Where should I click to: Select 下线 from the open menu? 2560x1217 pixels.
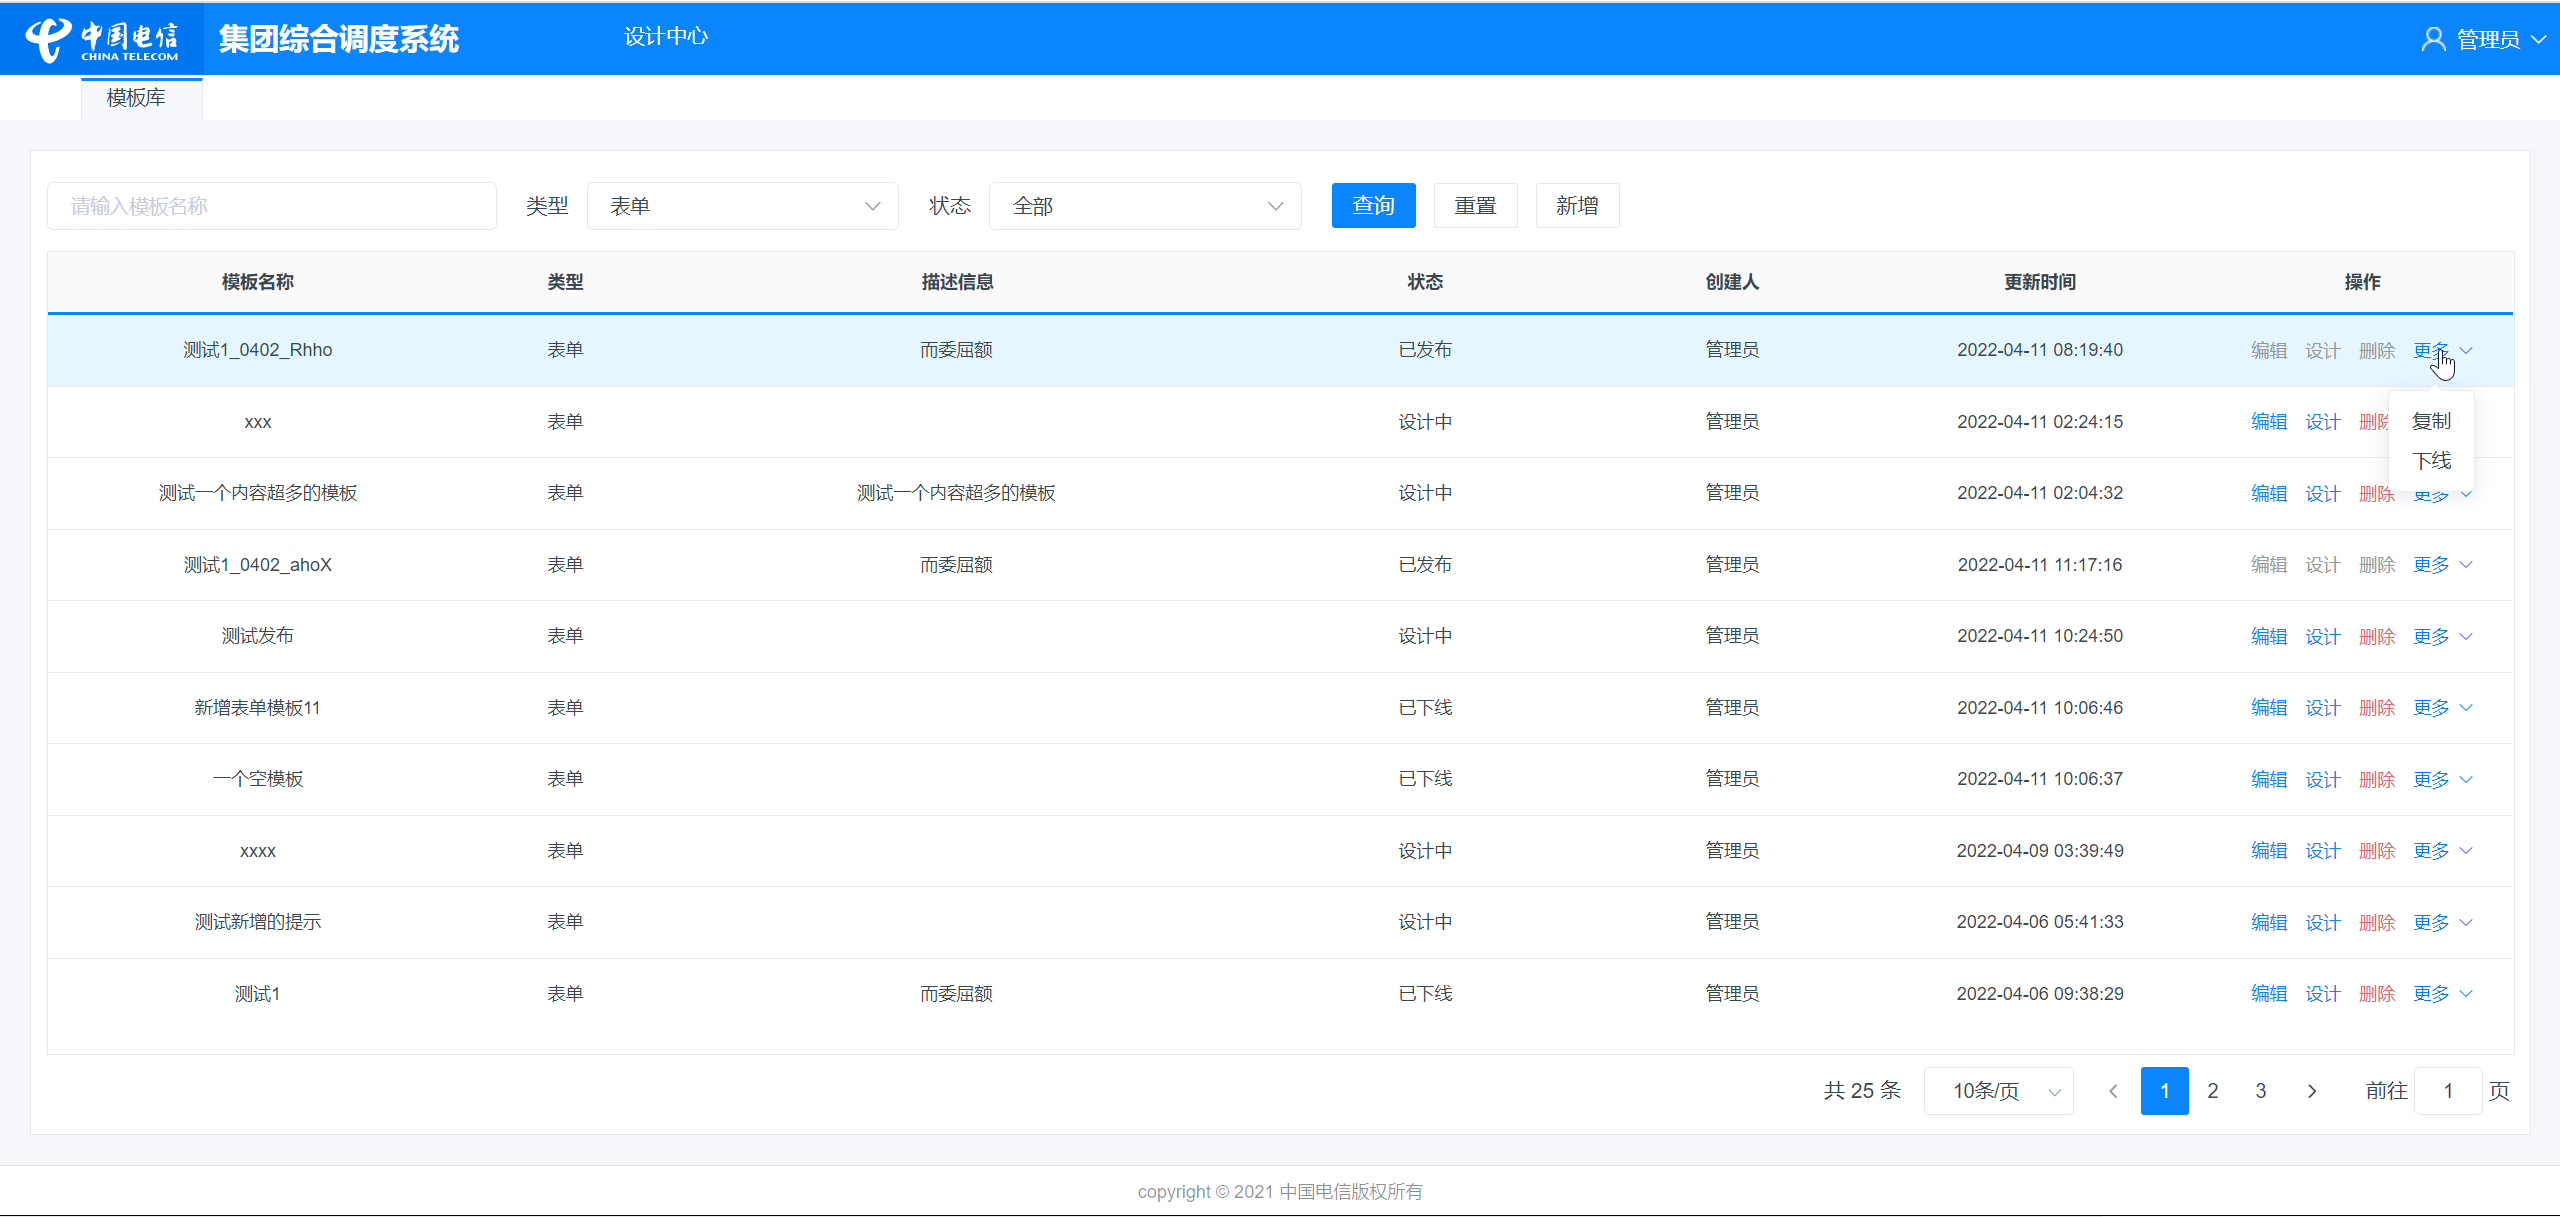point(2431,461)
